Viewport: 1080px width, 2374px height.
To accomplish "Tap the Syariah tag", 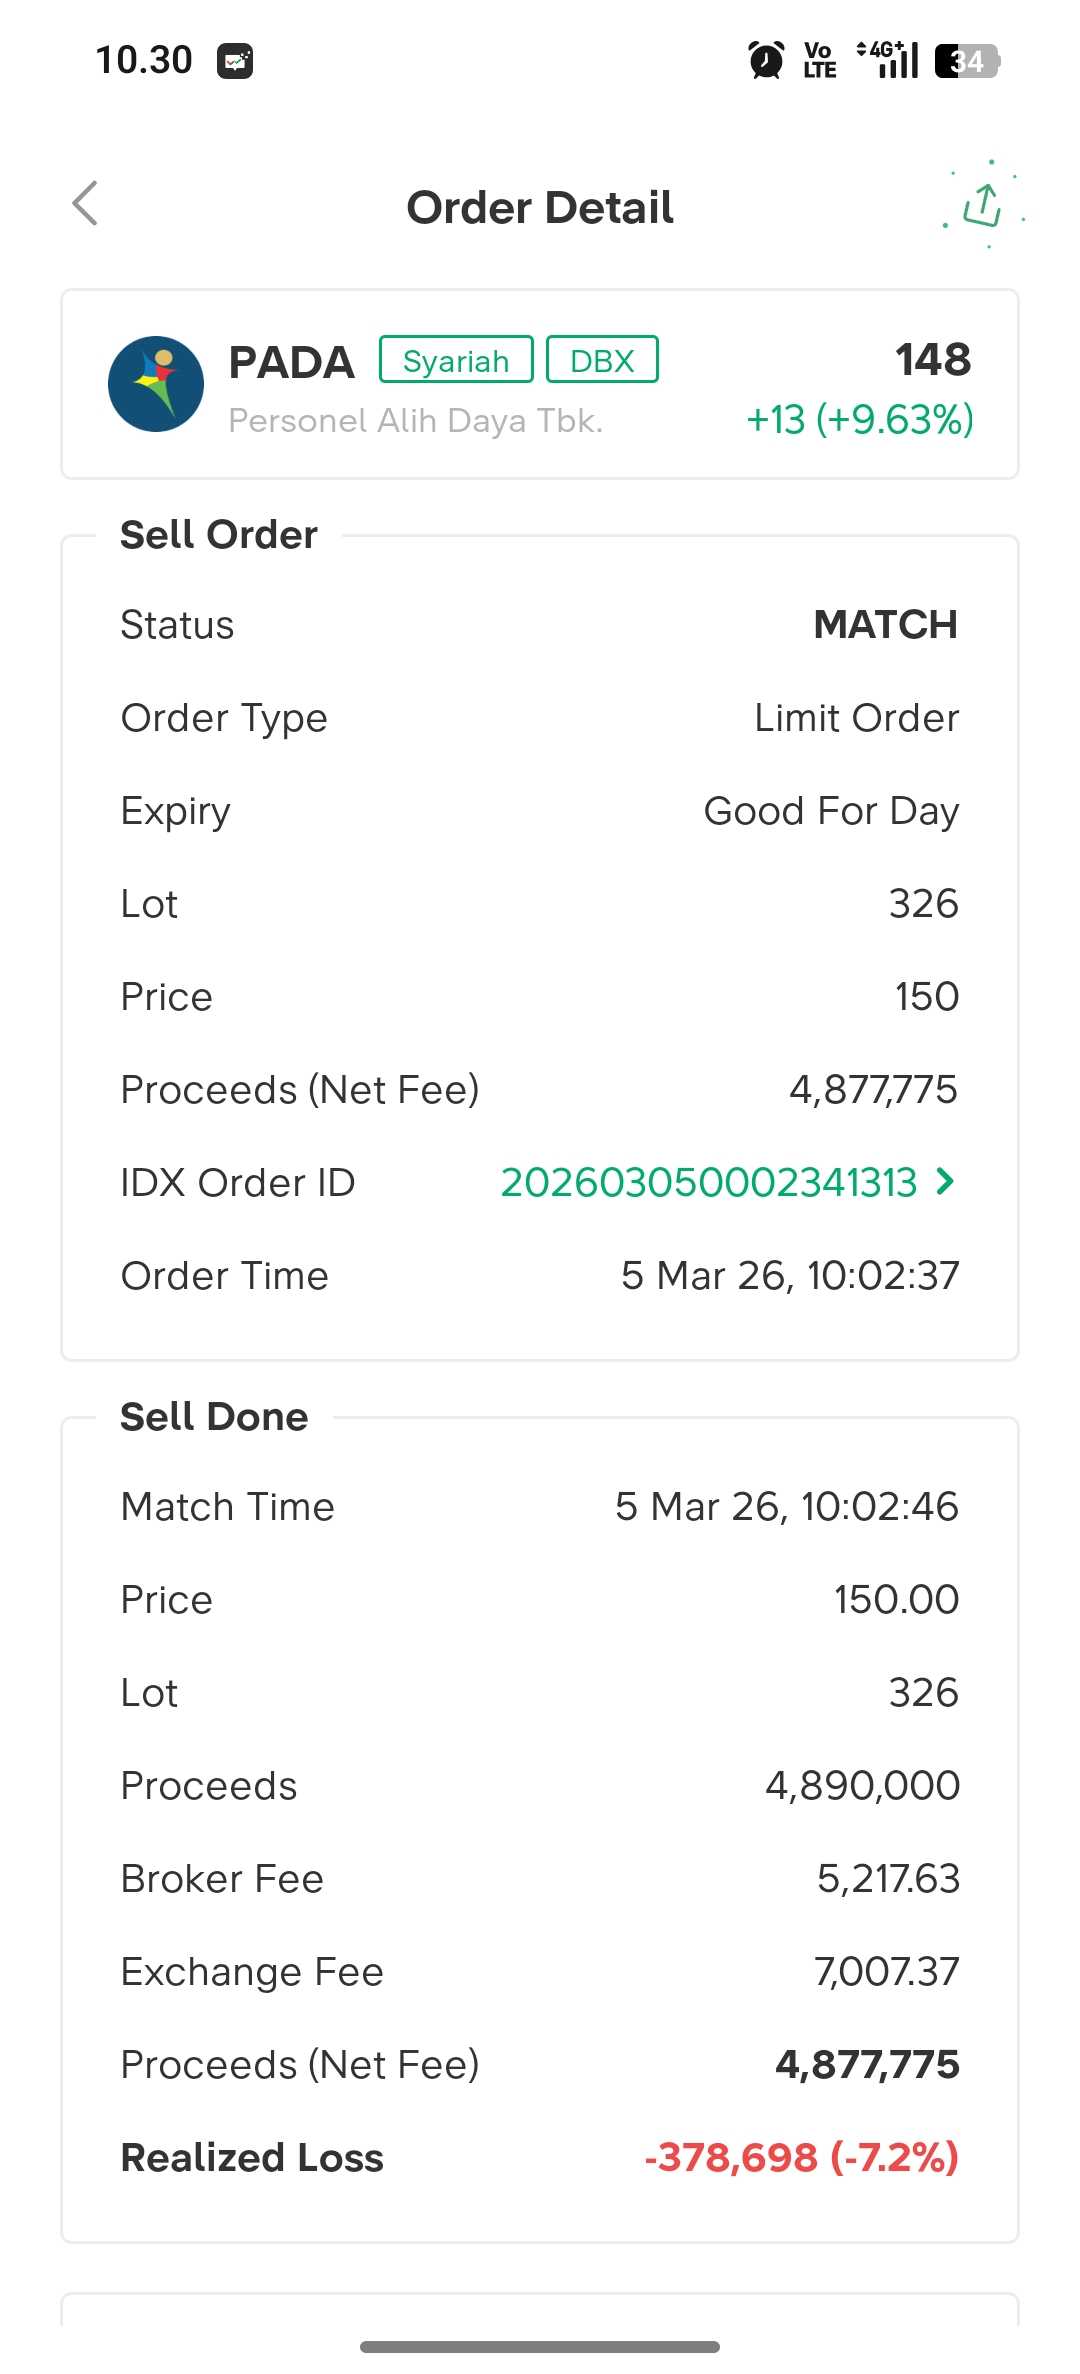I will point(456,360).
